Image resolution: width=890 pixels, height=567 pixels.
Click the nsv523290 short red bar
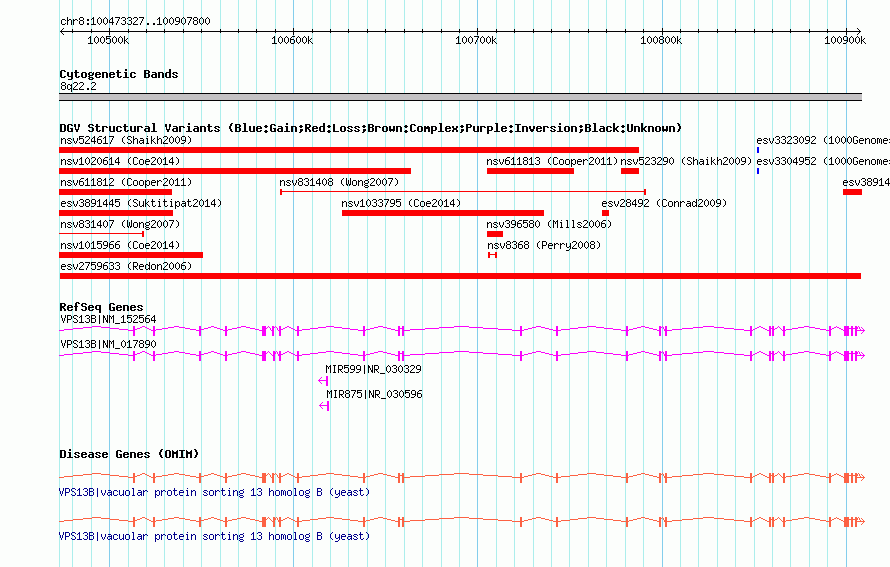[x=630, y=171]
